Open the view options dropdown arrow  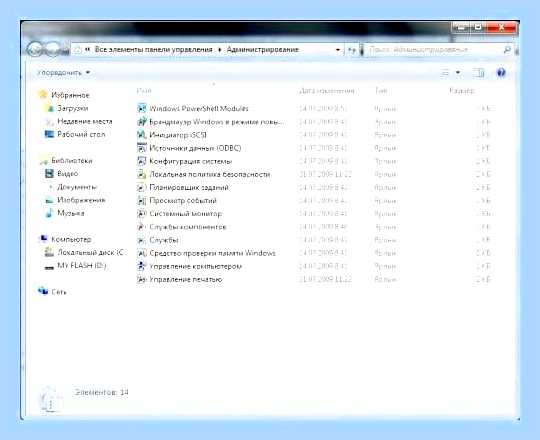click(458, 73)
